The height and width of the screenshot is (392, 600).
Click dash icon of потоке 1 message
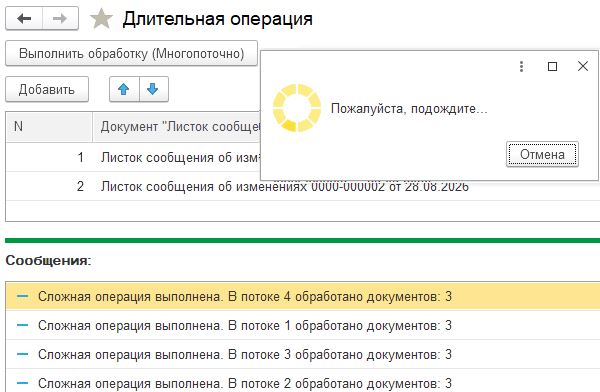click(23, 325)
